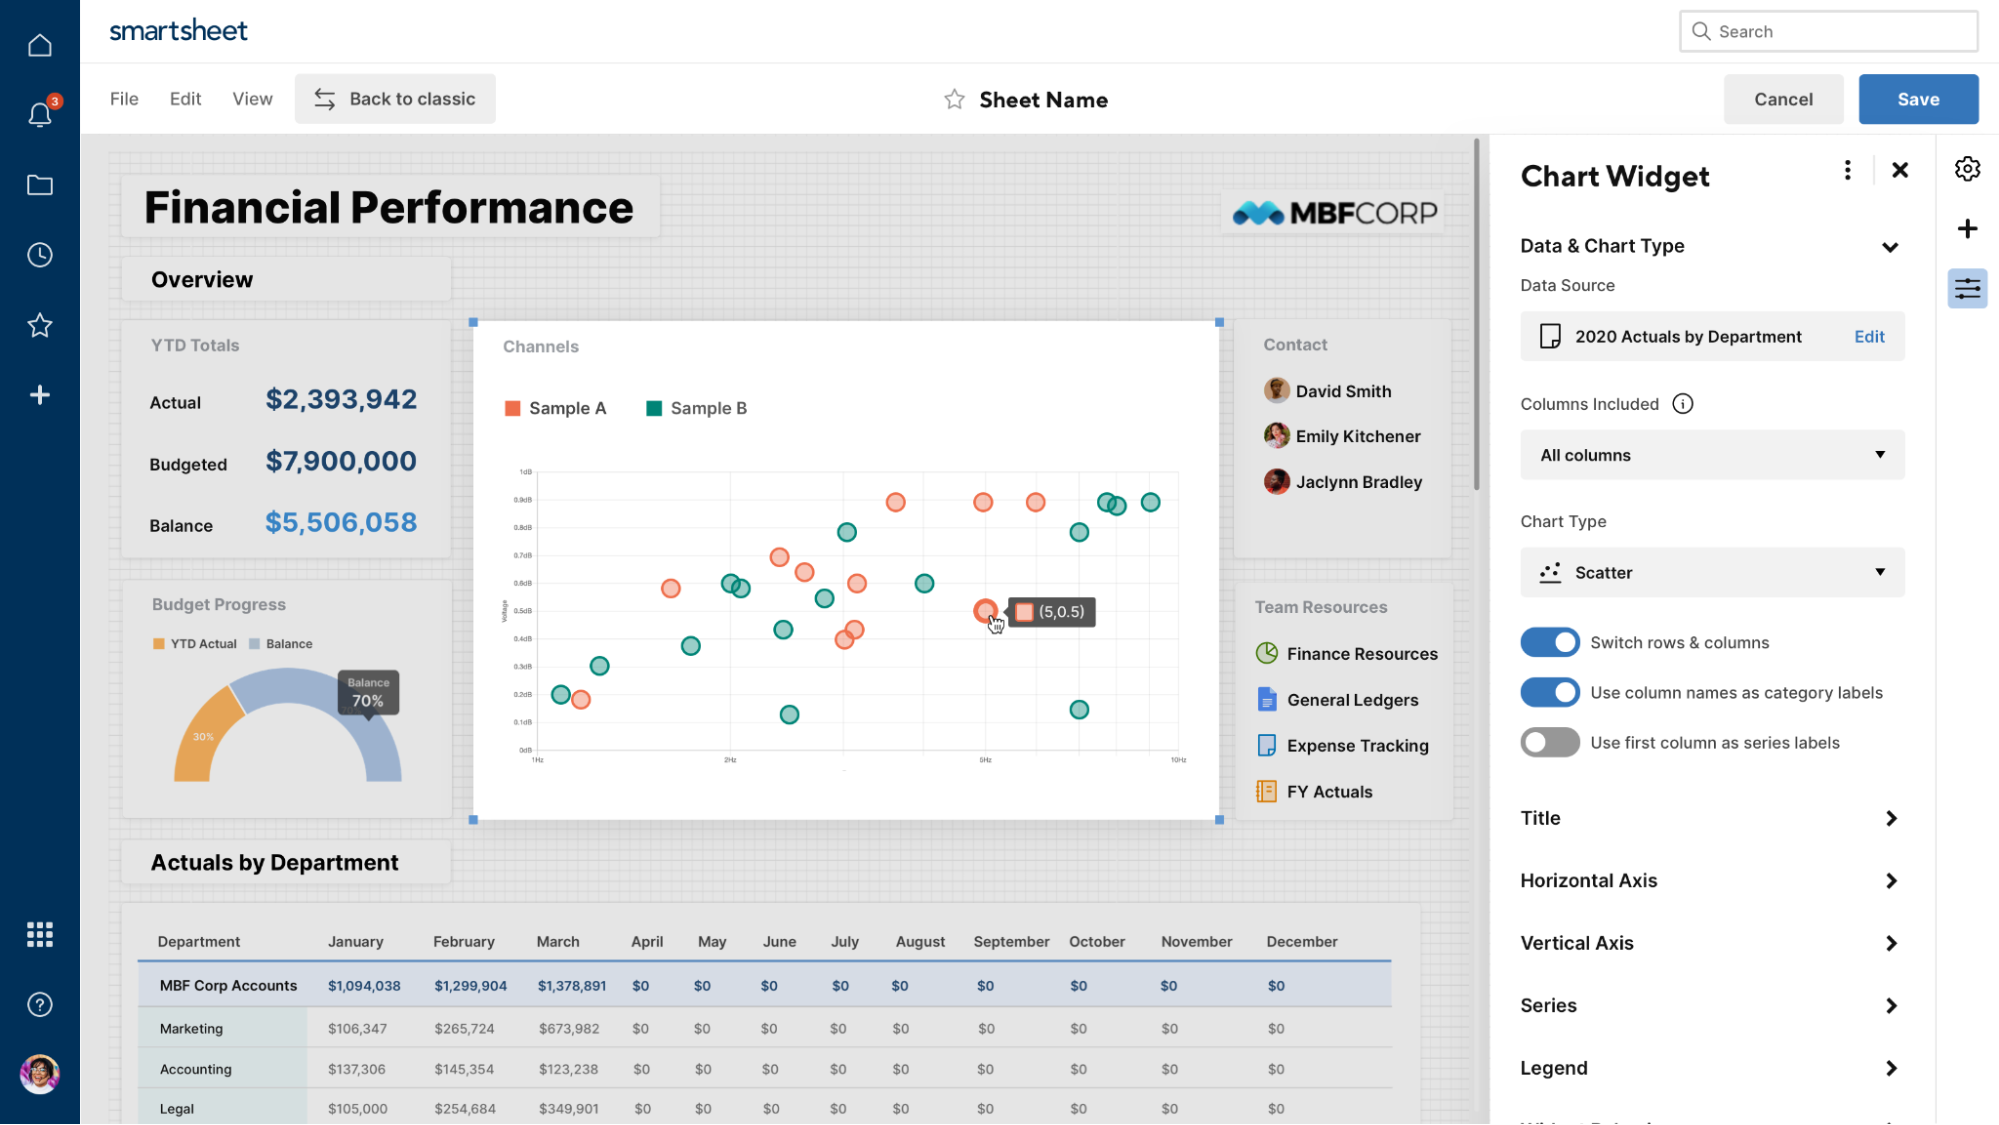Open the Browse folder icon in sidebar
Screen dimensions: 1999x1125
pos(40,185)
